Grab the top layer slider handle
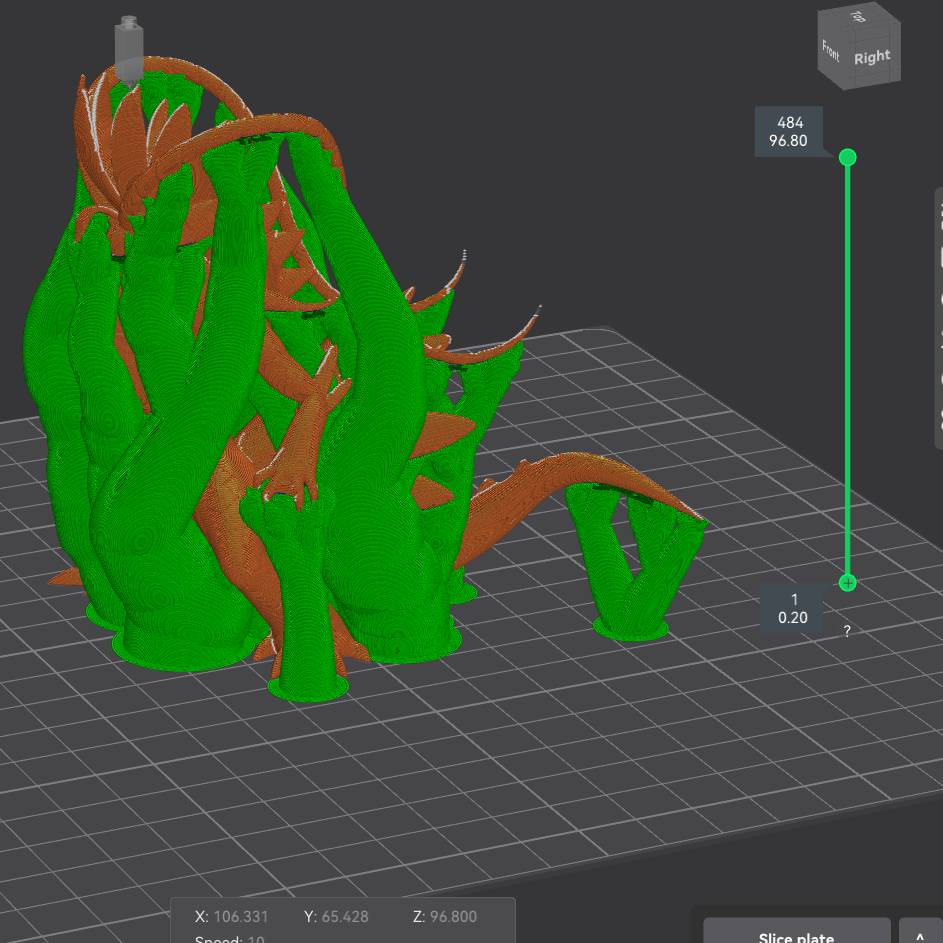This screenshot has height=943, width=943. (847, 158)
